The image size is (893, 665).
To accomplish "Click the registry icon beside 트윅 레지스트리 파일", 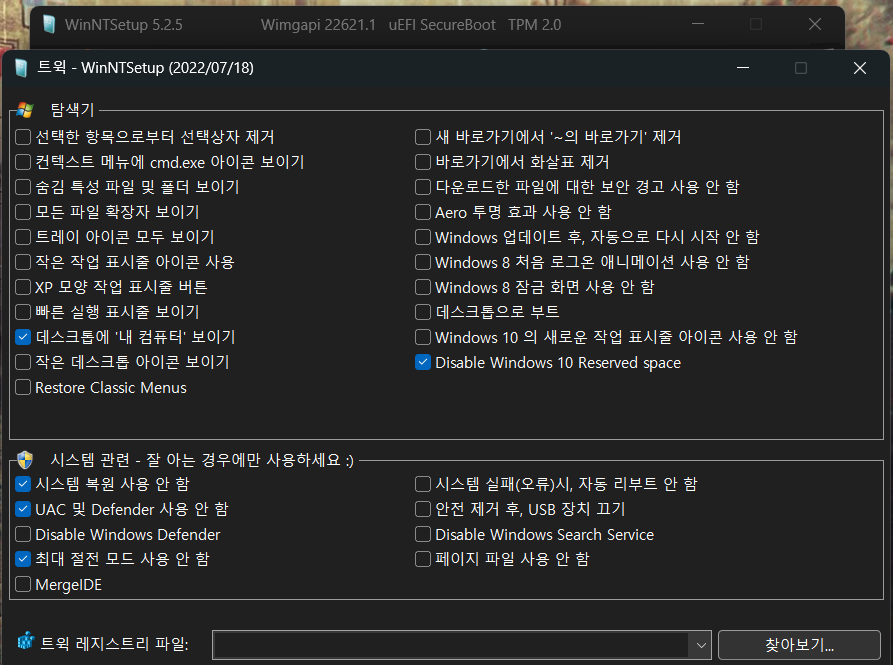I will tap(26, 641).
